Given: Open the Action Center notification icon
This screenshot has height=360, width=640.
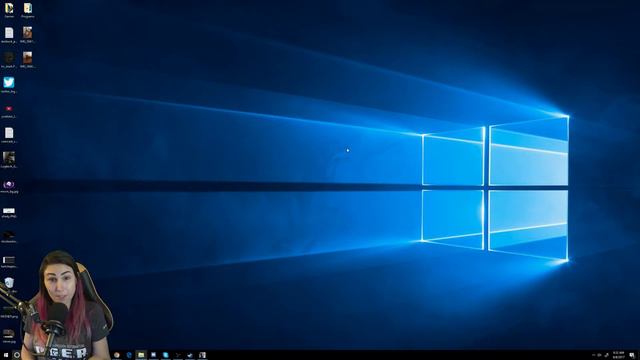Looking at the screenshot, I should click(x=632, y=355).
